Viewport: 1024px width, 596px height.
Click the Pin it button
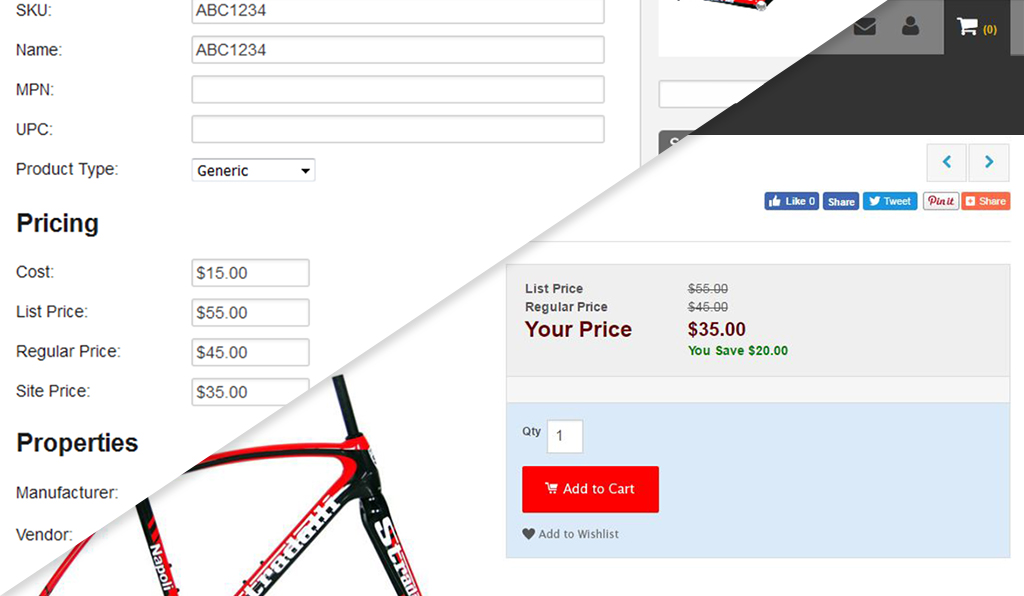coord(940,201)
